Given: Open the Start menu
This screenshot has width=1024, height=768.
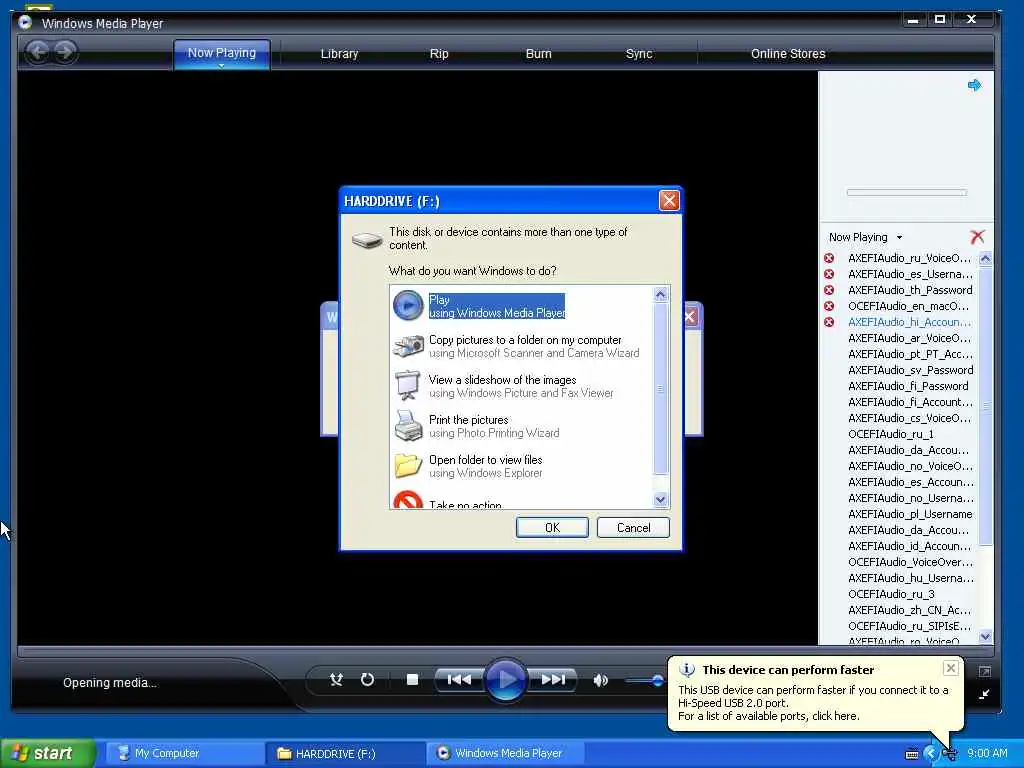Looking at the screenshot, I should click(x=47, y=753).
